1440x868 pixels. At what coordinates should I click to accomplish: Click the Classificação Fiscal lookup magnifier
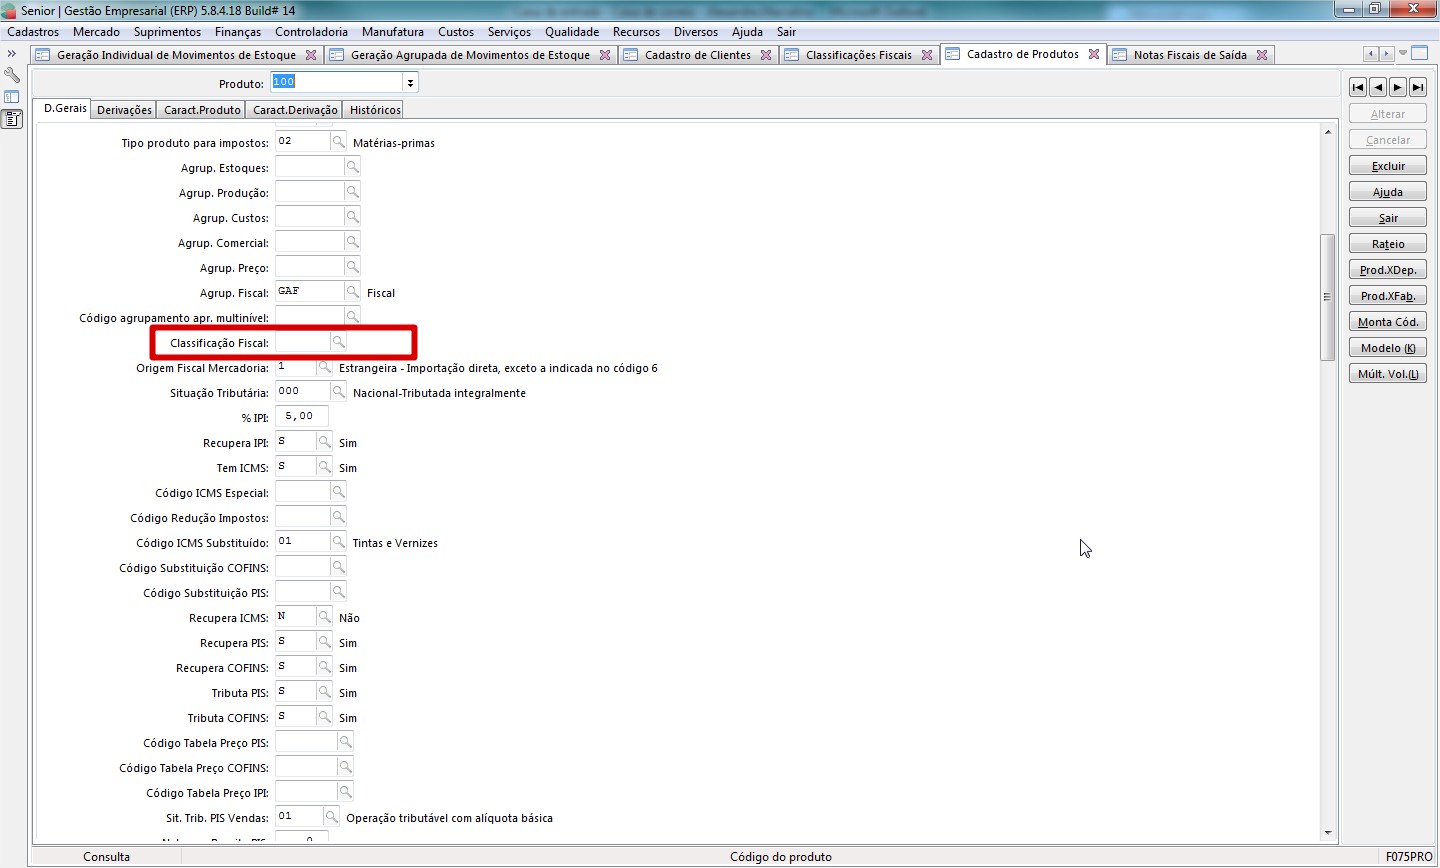(339, 342)
